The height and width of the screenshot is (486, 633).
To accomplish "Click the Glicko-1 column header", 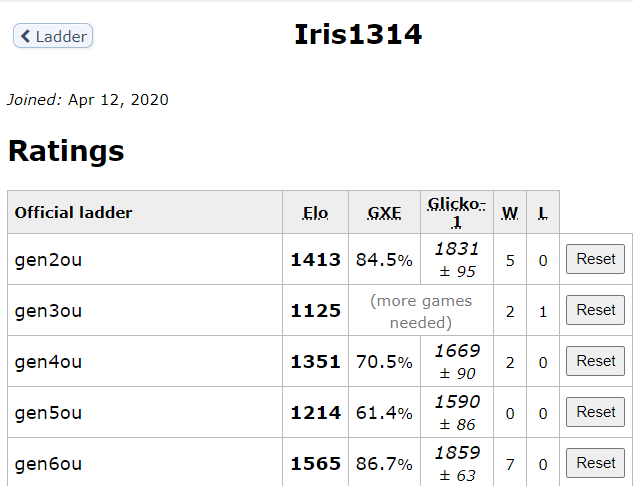I will pyautogui.click(x=457, y=212).
